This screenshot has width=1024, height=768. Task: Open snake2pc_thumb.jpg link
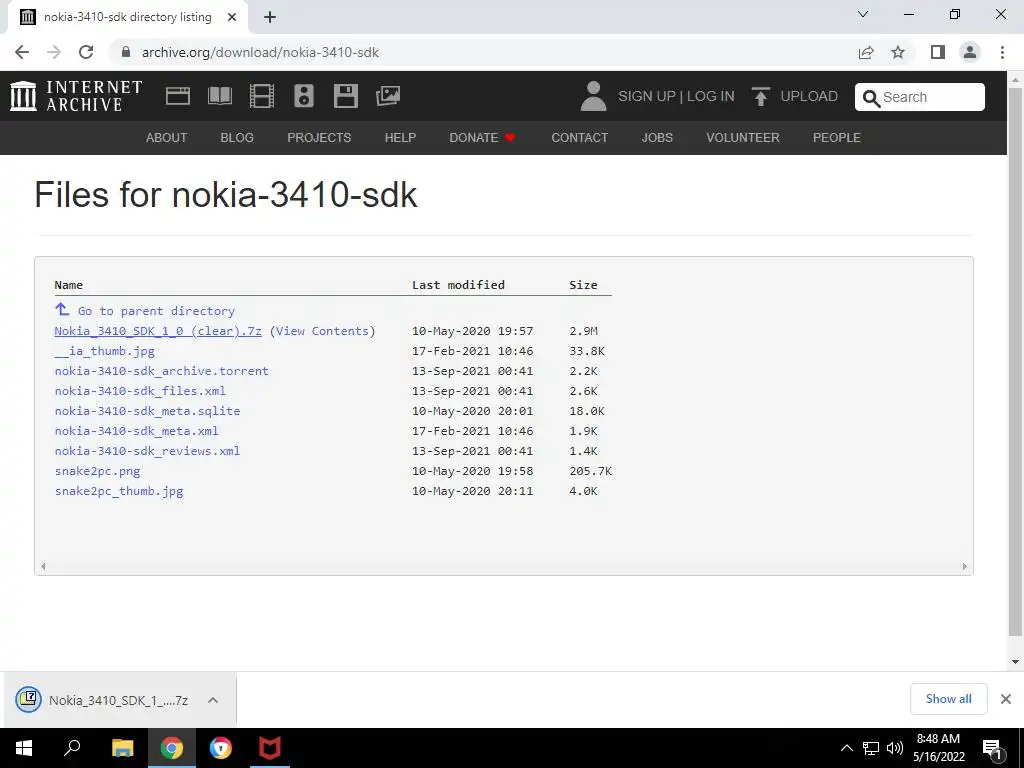[x=119, y=491]
